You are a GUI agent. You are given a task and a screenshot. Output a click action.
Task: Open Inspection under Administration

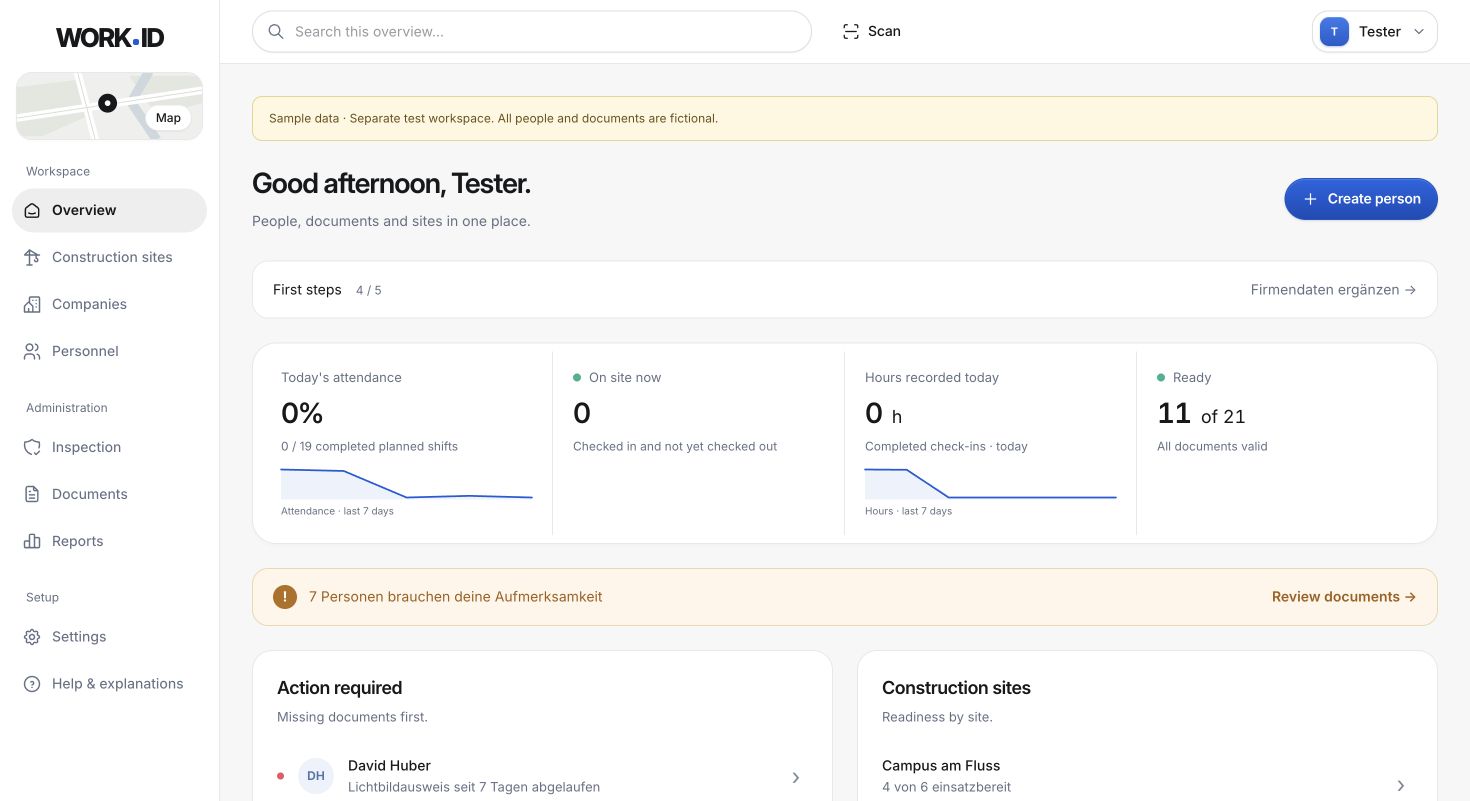tap(110, 447)
